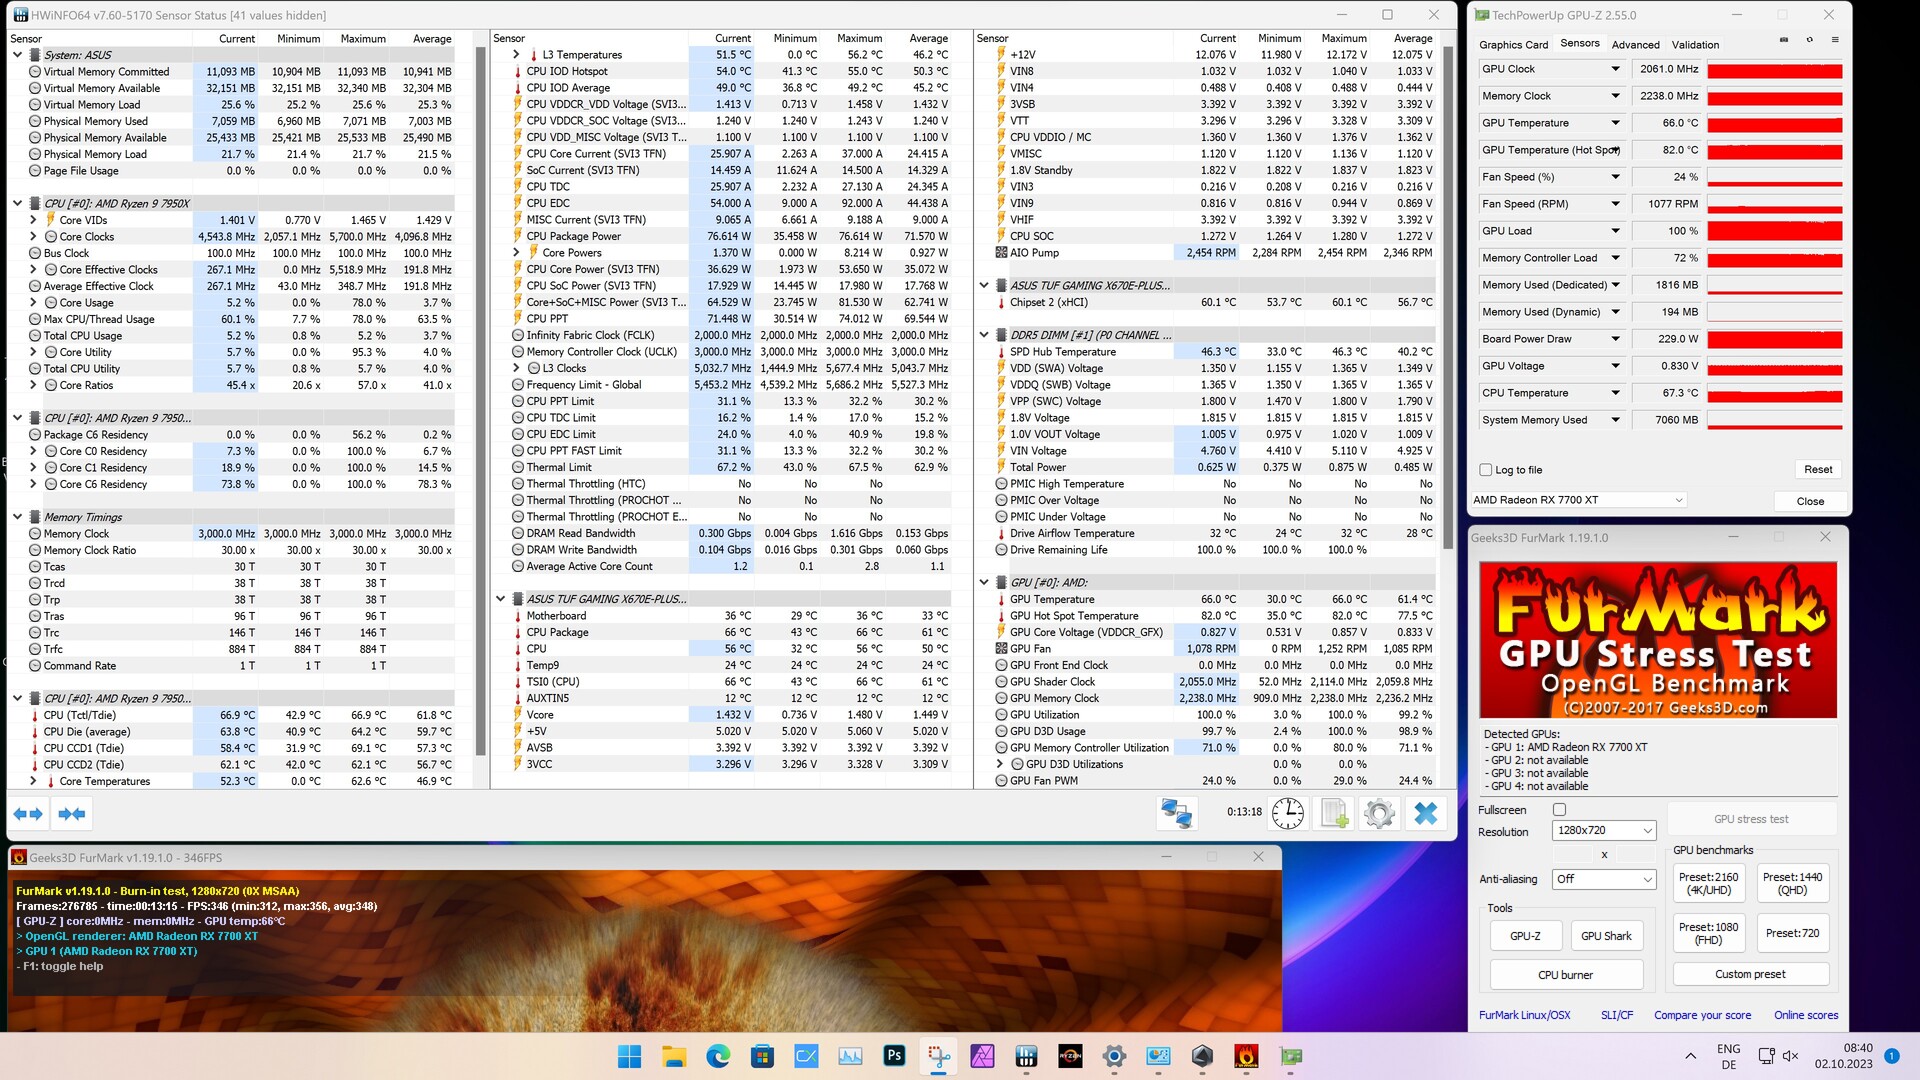Select the CPU Package Power sensor row
The image size is (1920, 1080).
(x=730, y=237)
